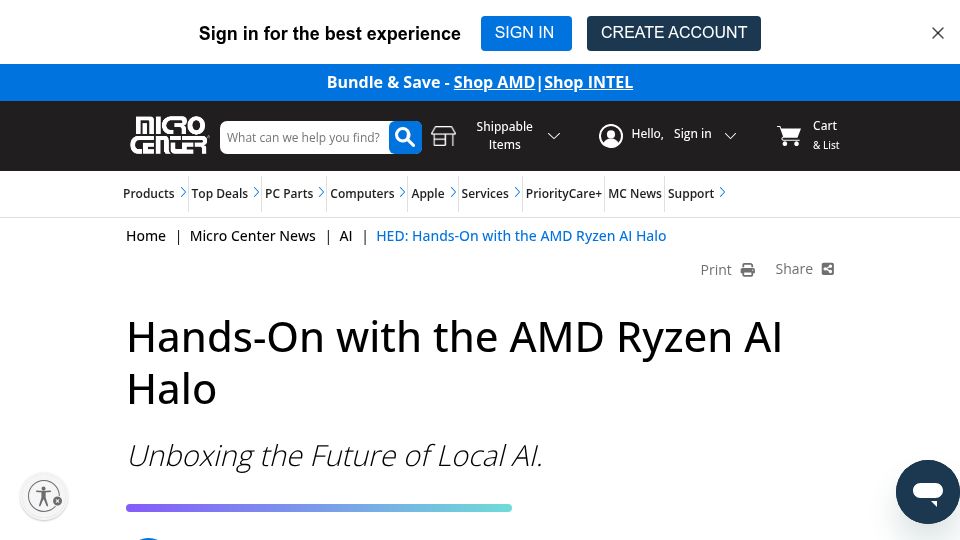Click the Micro Center logo
This screenshot has width=960, height=540.
(170, 135)
